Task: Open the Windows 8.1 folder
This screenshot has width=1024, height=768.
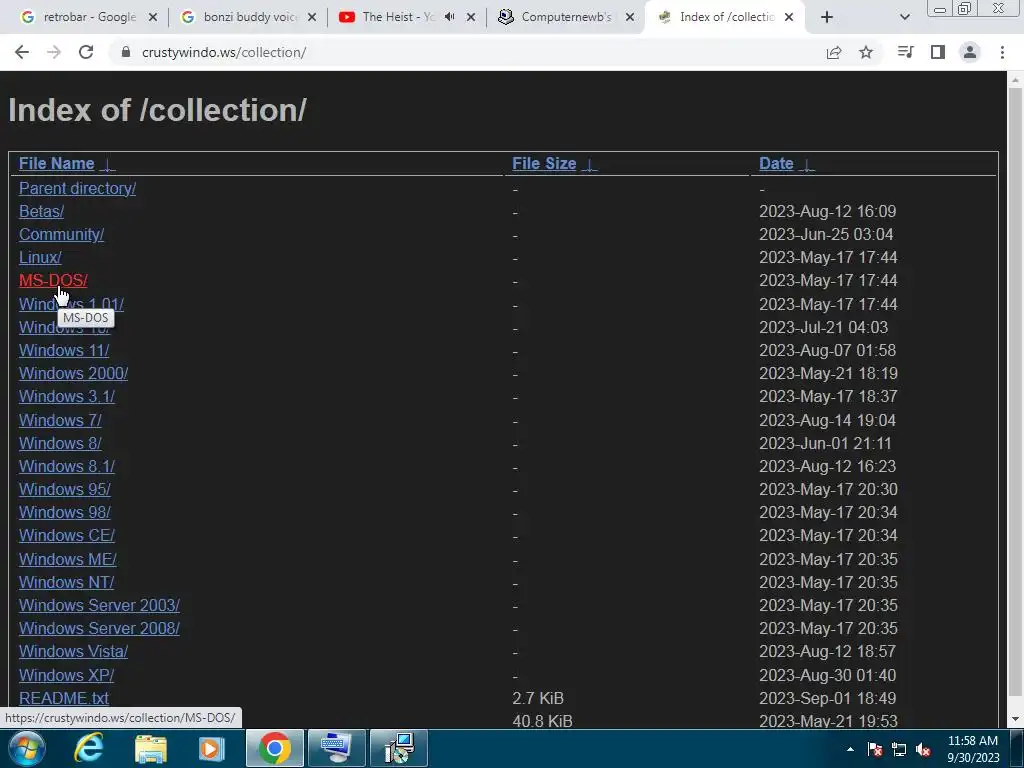Action: point(67,466)
